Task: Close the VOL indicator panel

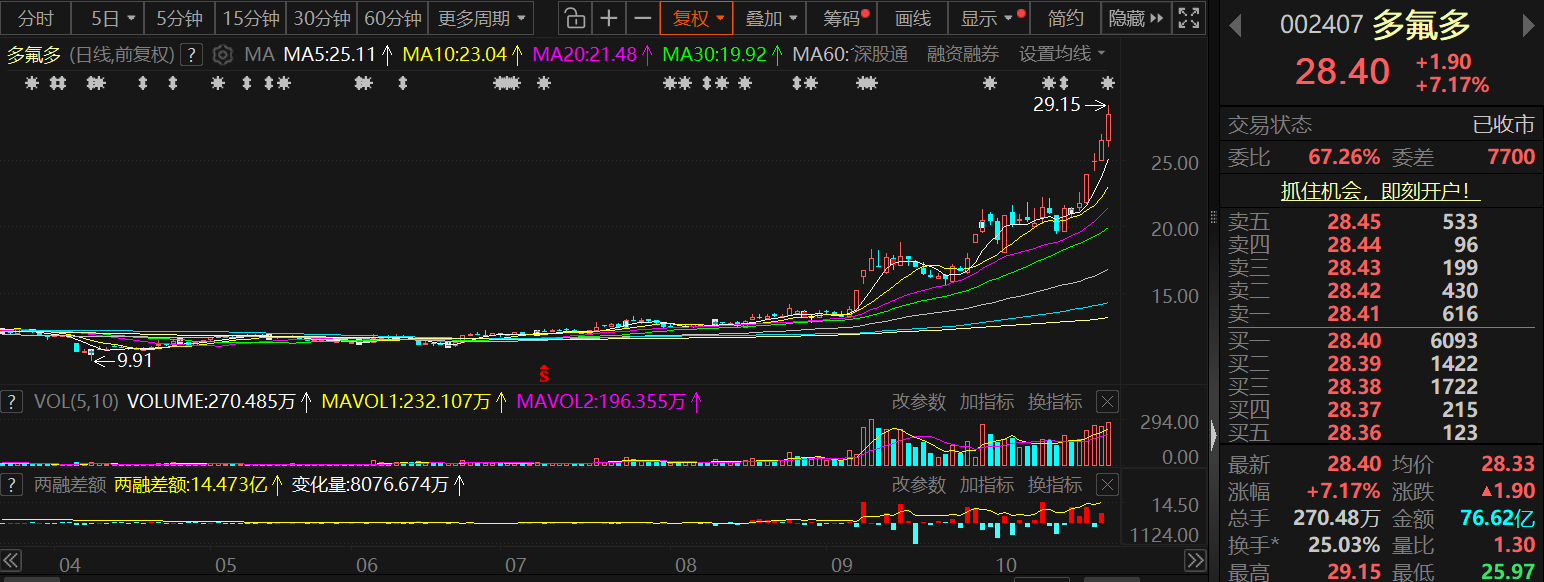Action: click(x=1107, y=402)
